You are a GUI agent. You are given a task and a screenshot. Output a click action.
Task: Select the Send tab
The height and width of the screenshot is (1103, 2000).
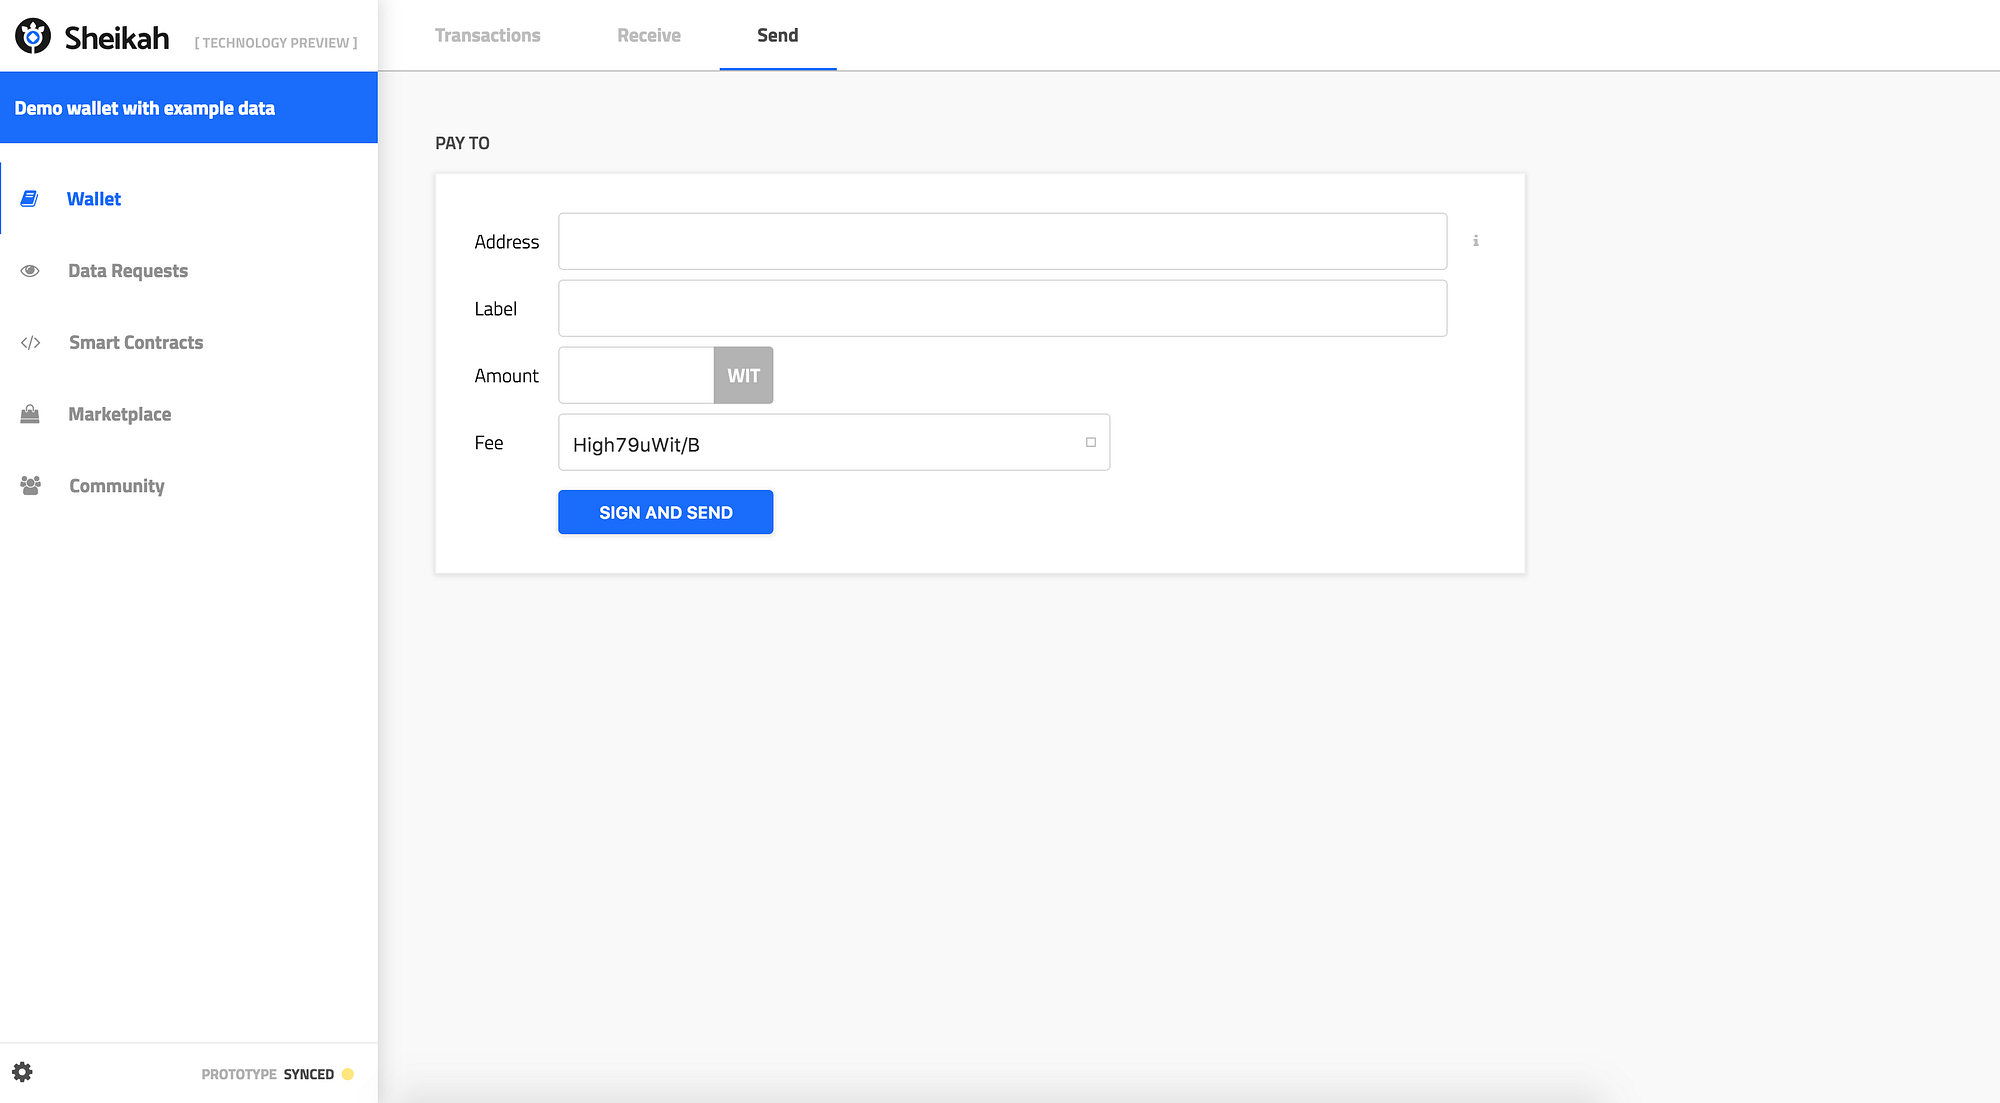[x=777, y=36]
